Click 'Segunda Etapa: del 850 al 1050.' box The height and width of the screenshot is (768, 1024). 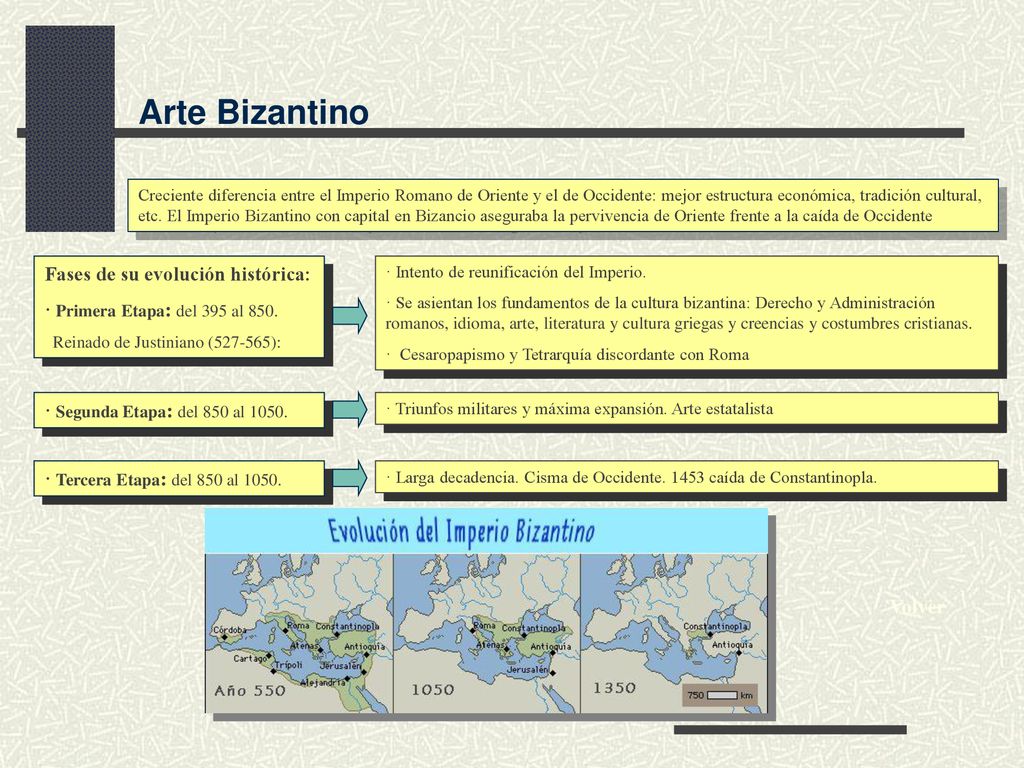click(179, 411)
